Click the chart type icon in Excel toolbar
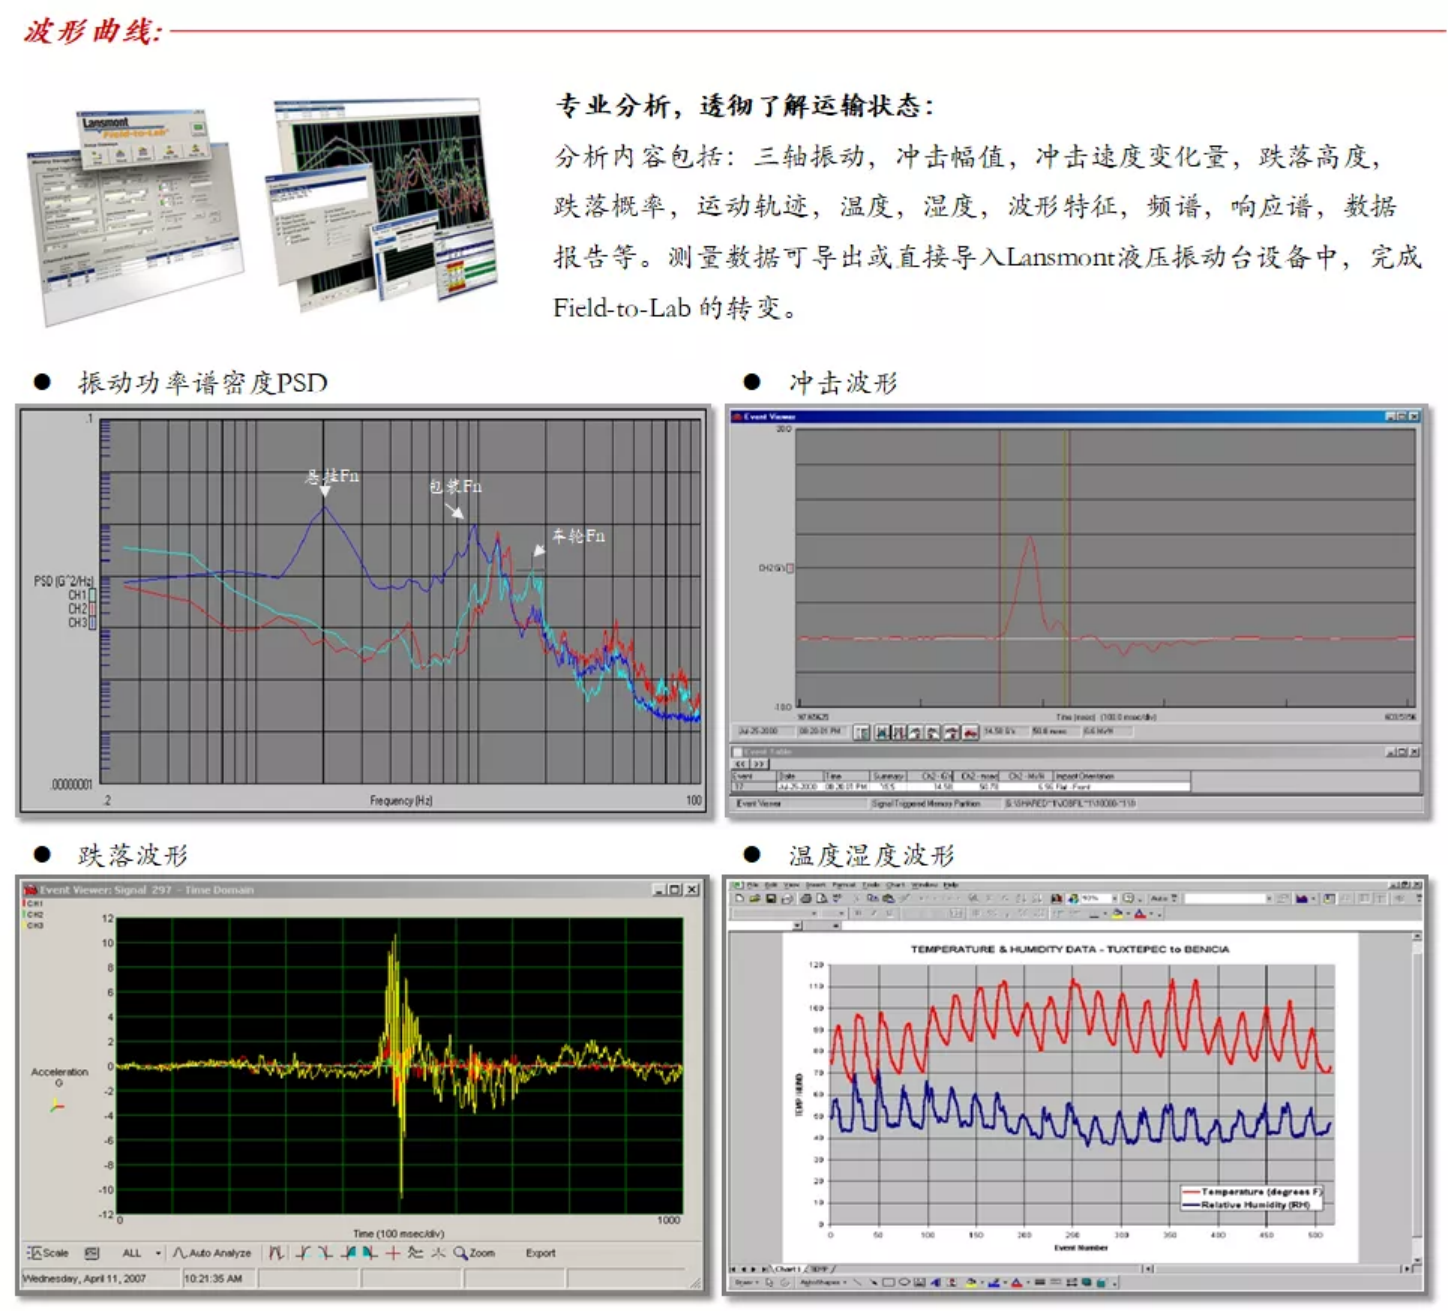This screenshot has width=1448, height=1311. pos(1302,898)
